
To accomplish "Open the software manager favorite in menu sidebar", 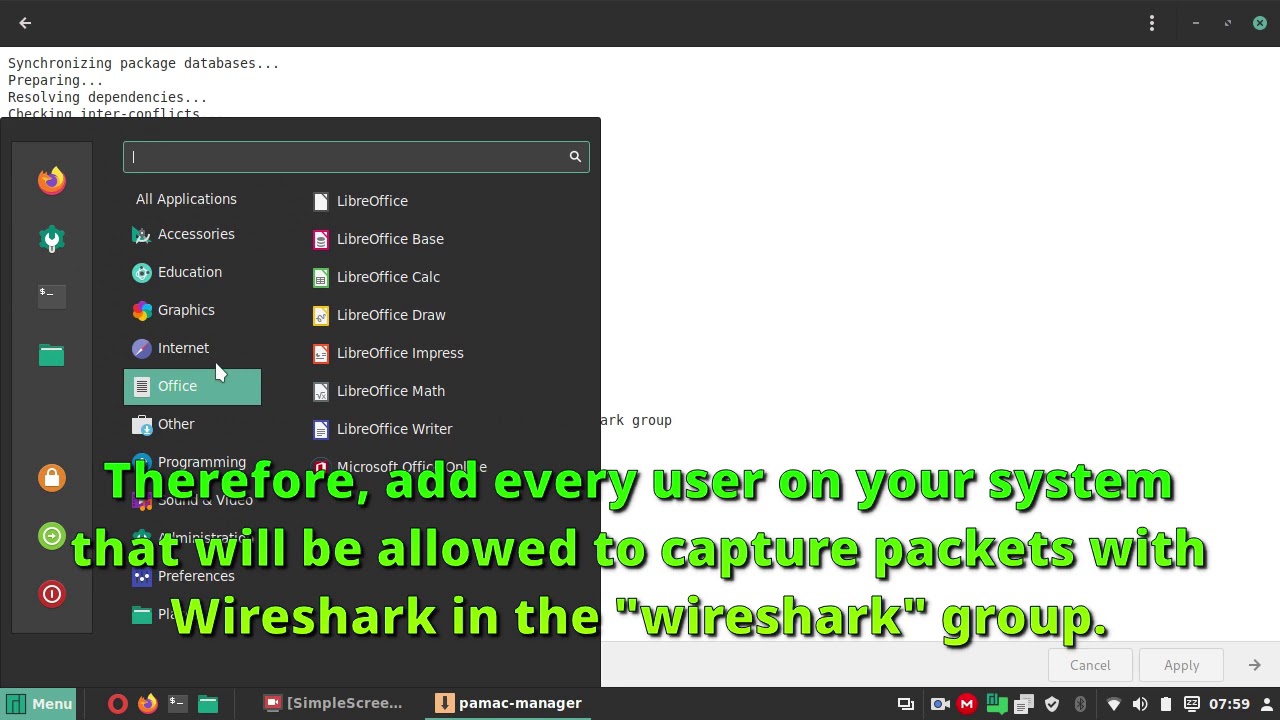I will pyautogui.click(x=52, y=239).
